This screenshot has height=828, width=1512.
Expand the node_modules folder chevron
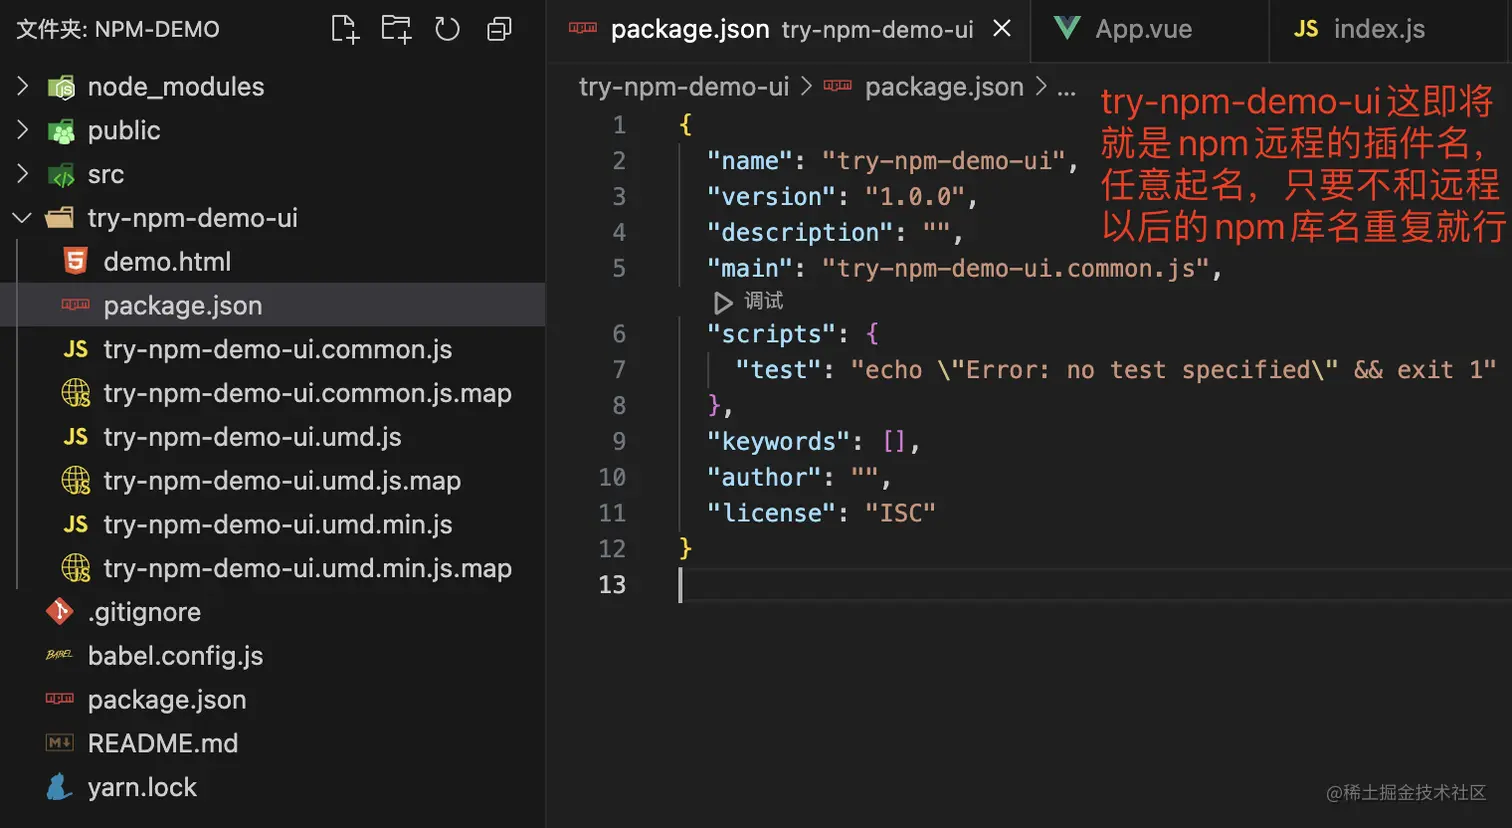click(22, 87)
